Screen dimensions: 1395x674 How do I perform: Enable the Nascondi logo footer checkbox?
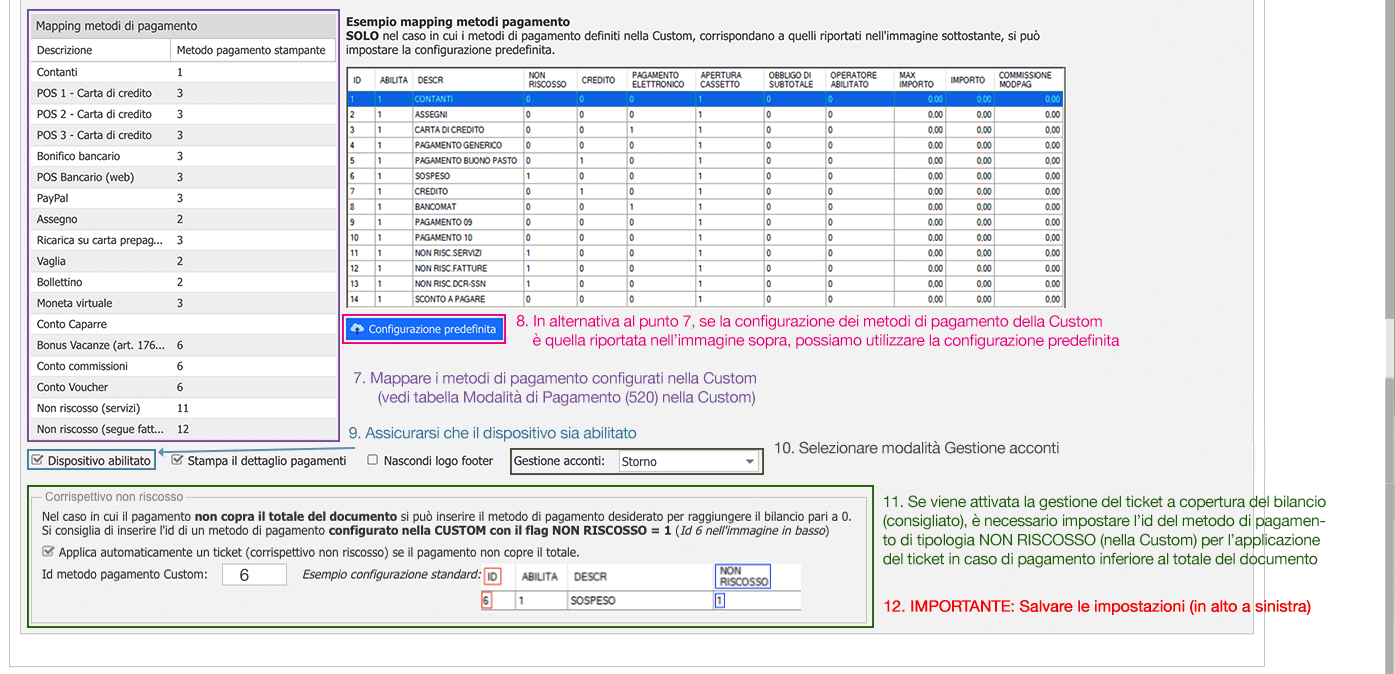[x=372, y=461]
